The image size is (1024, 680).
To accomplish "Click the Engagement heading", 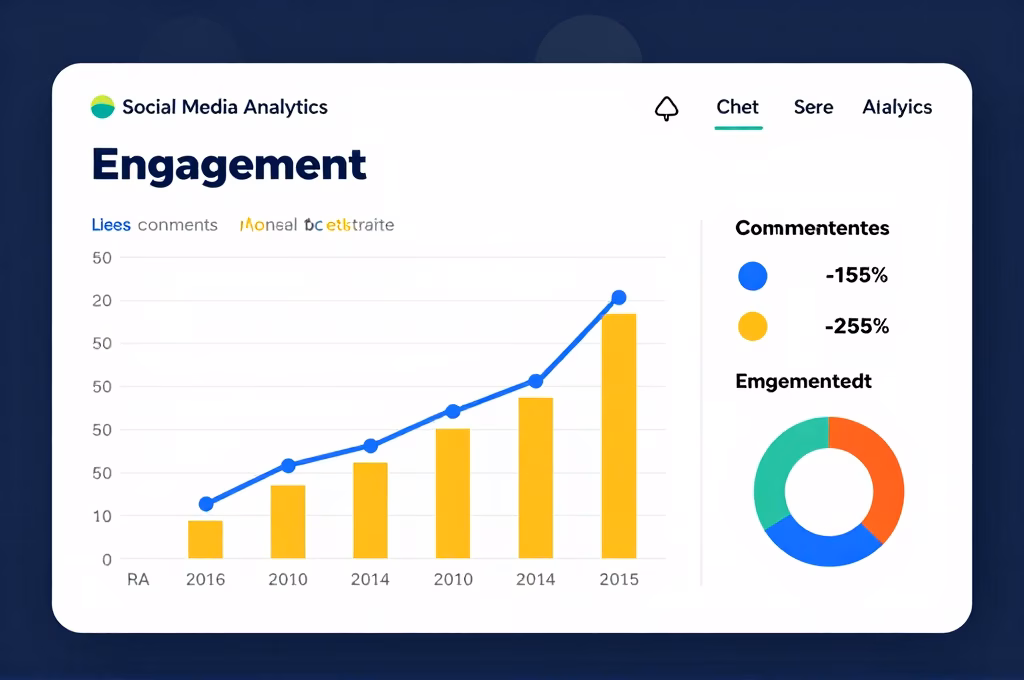I will click(x=228, y=165).
